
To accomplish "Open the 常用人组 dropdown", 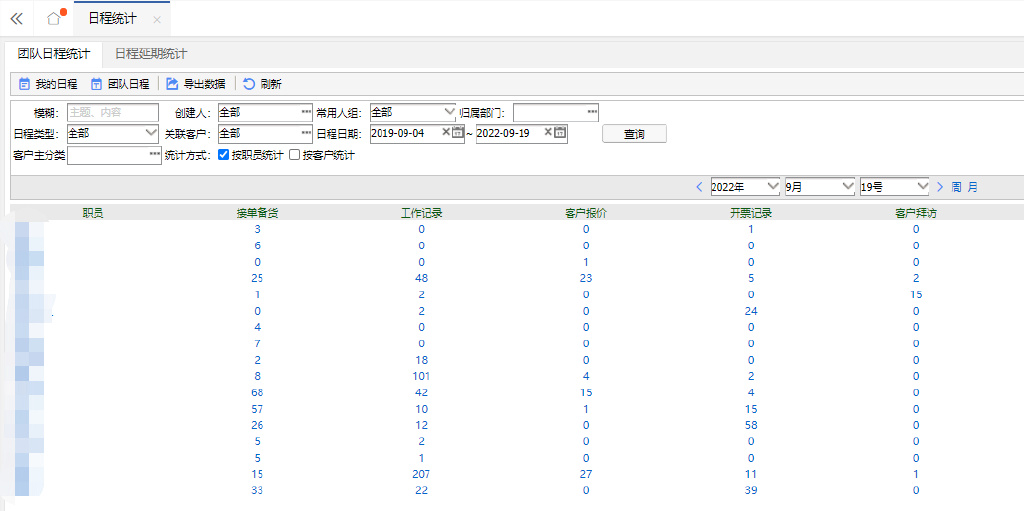I will (x=449, y=112).
